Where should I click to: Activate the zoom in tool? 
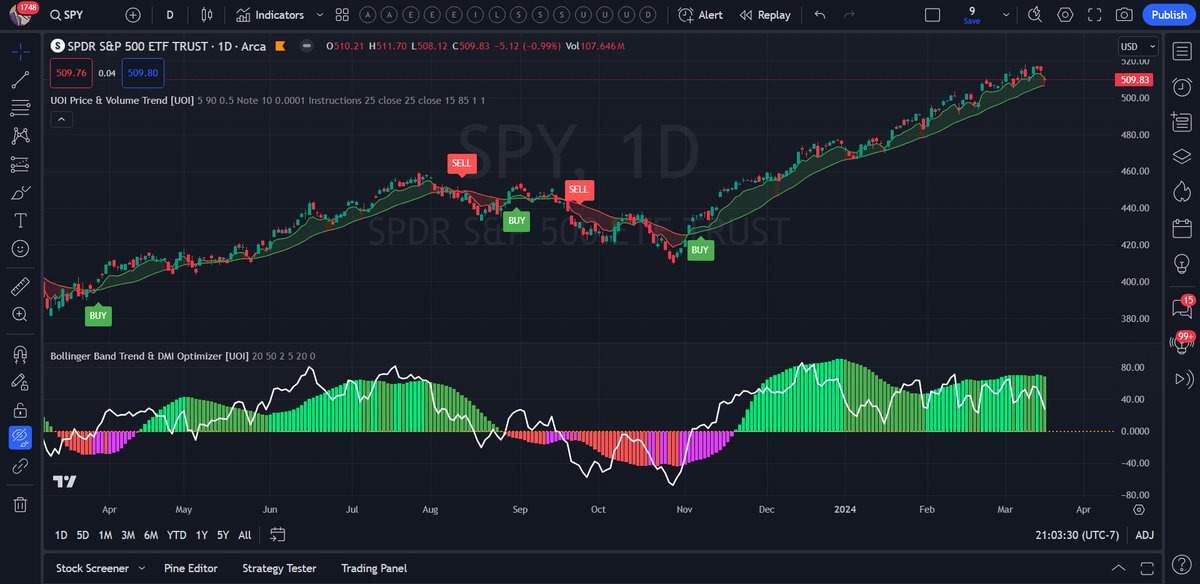(20, 315)
